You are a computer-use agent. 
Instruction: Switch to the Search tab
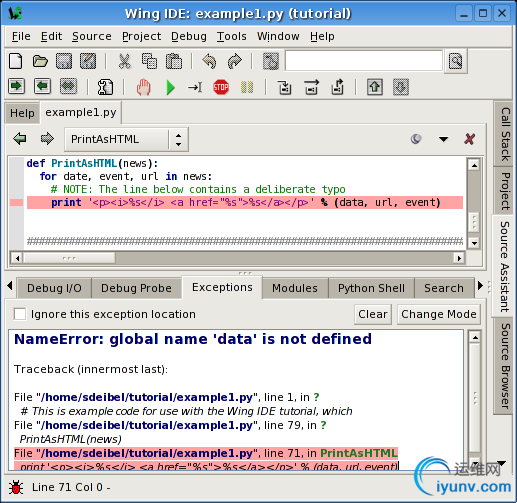(444, 288)
